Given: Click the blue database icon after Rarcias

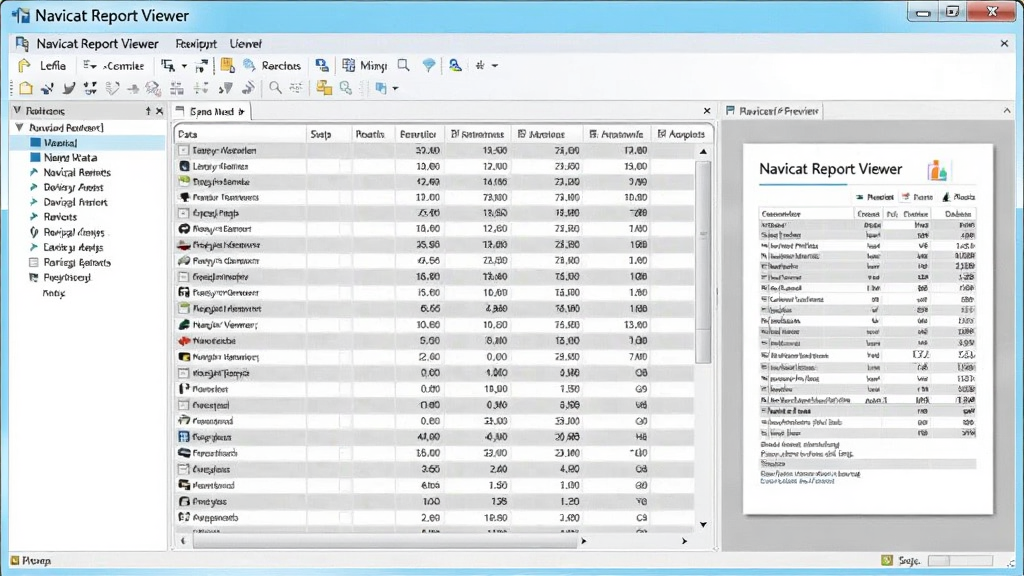Looking at the screenshot, I should click(x=322, y=65).
